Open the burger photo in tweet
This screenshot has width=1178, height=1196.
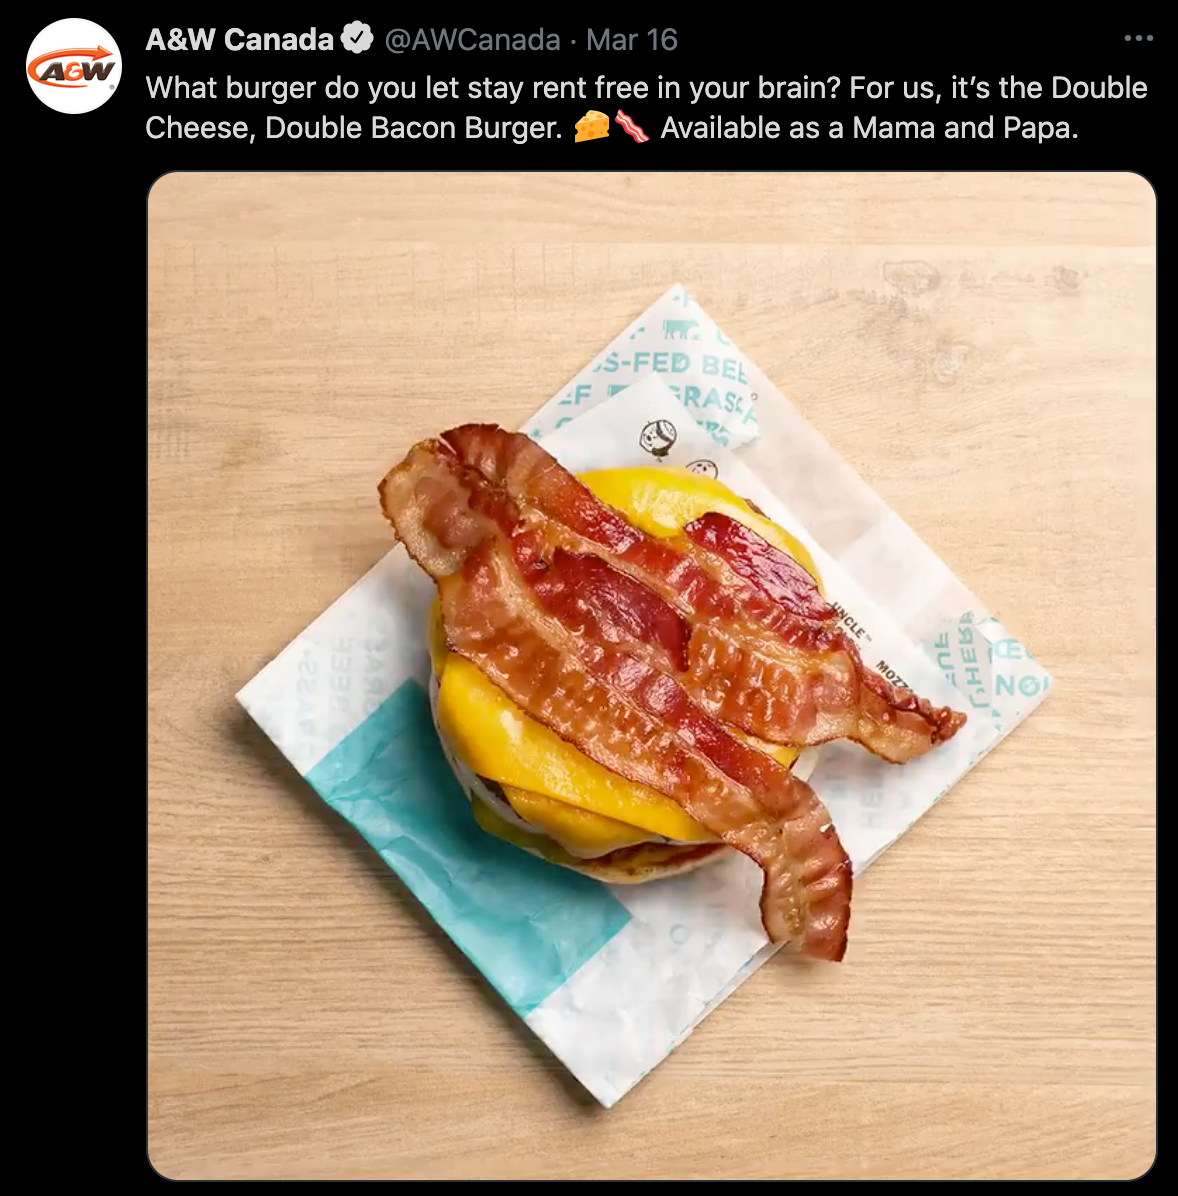coord(652,676)
